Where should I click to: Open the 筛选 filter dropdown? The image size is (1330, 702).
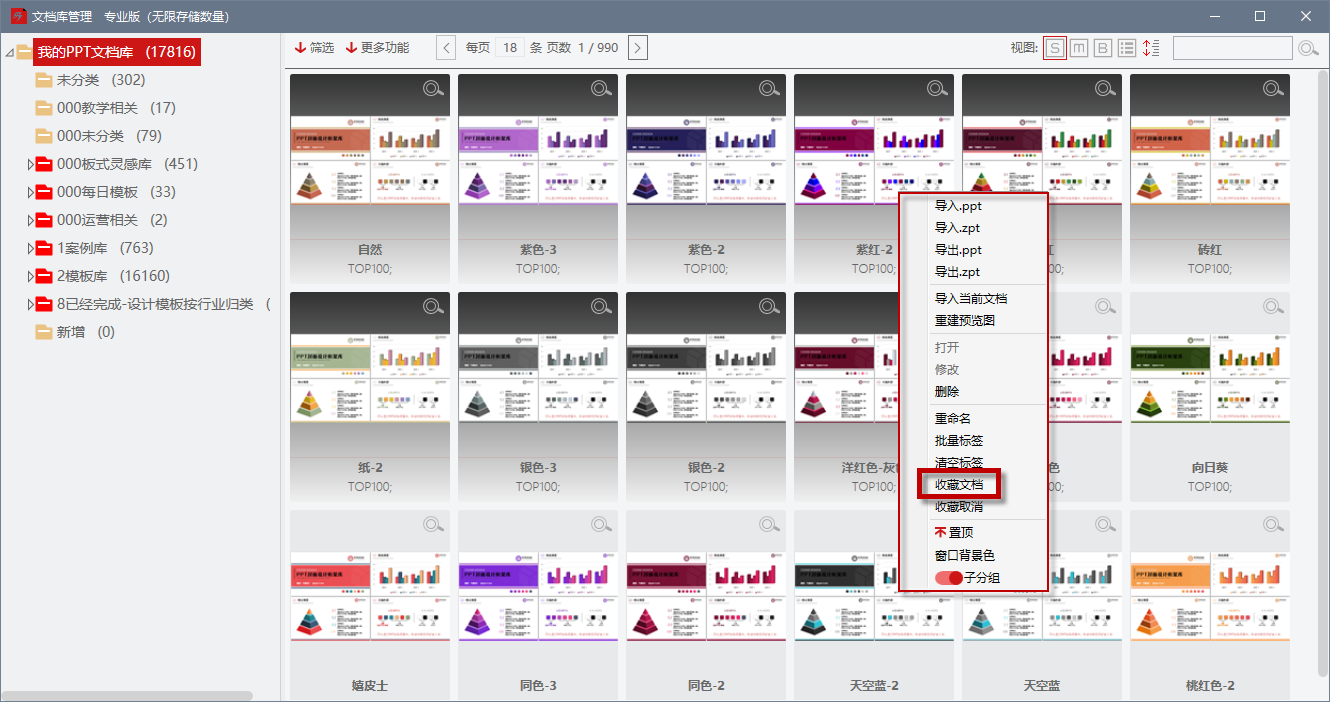click(314, 48)
